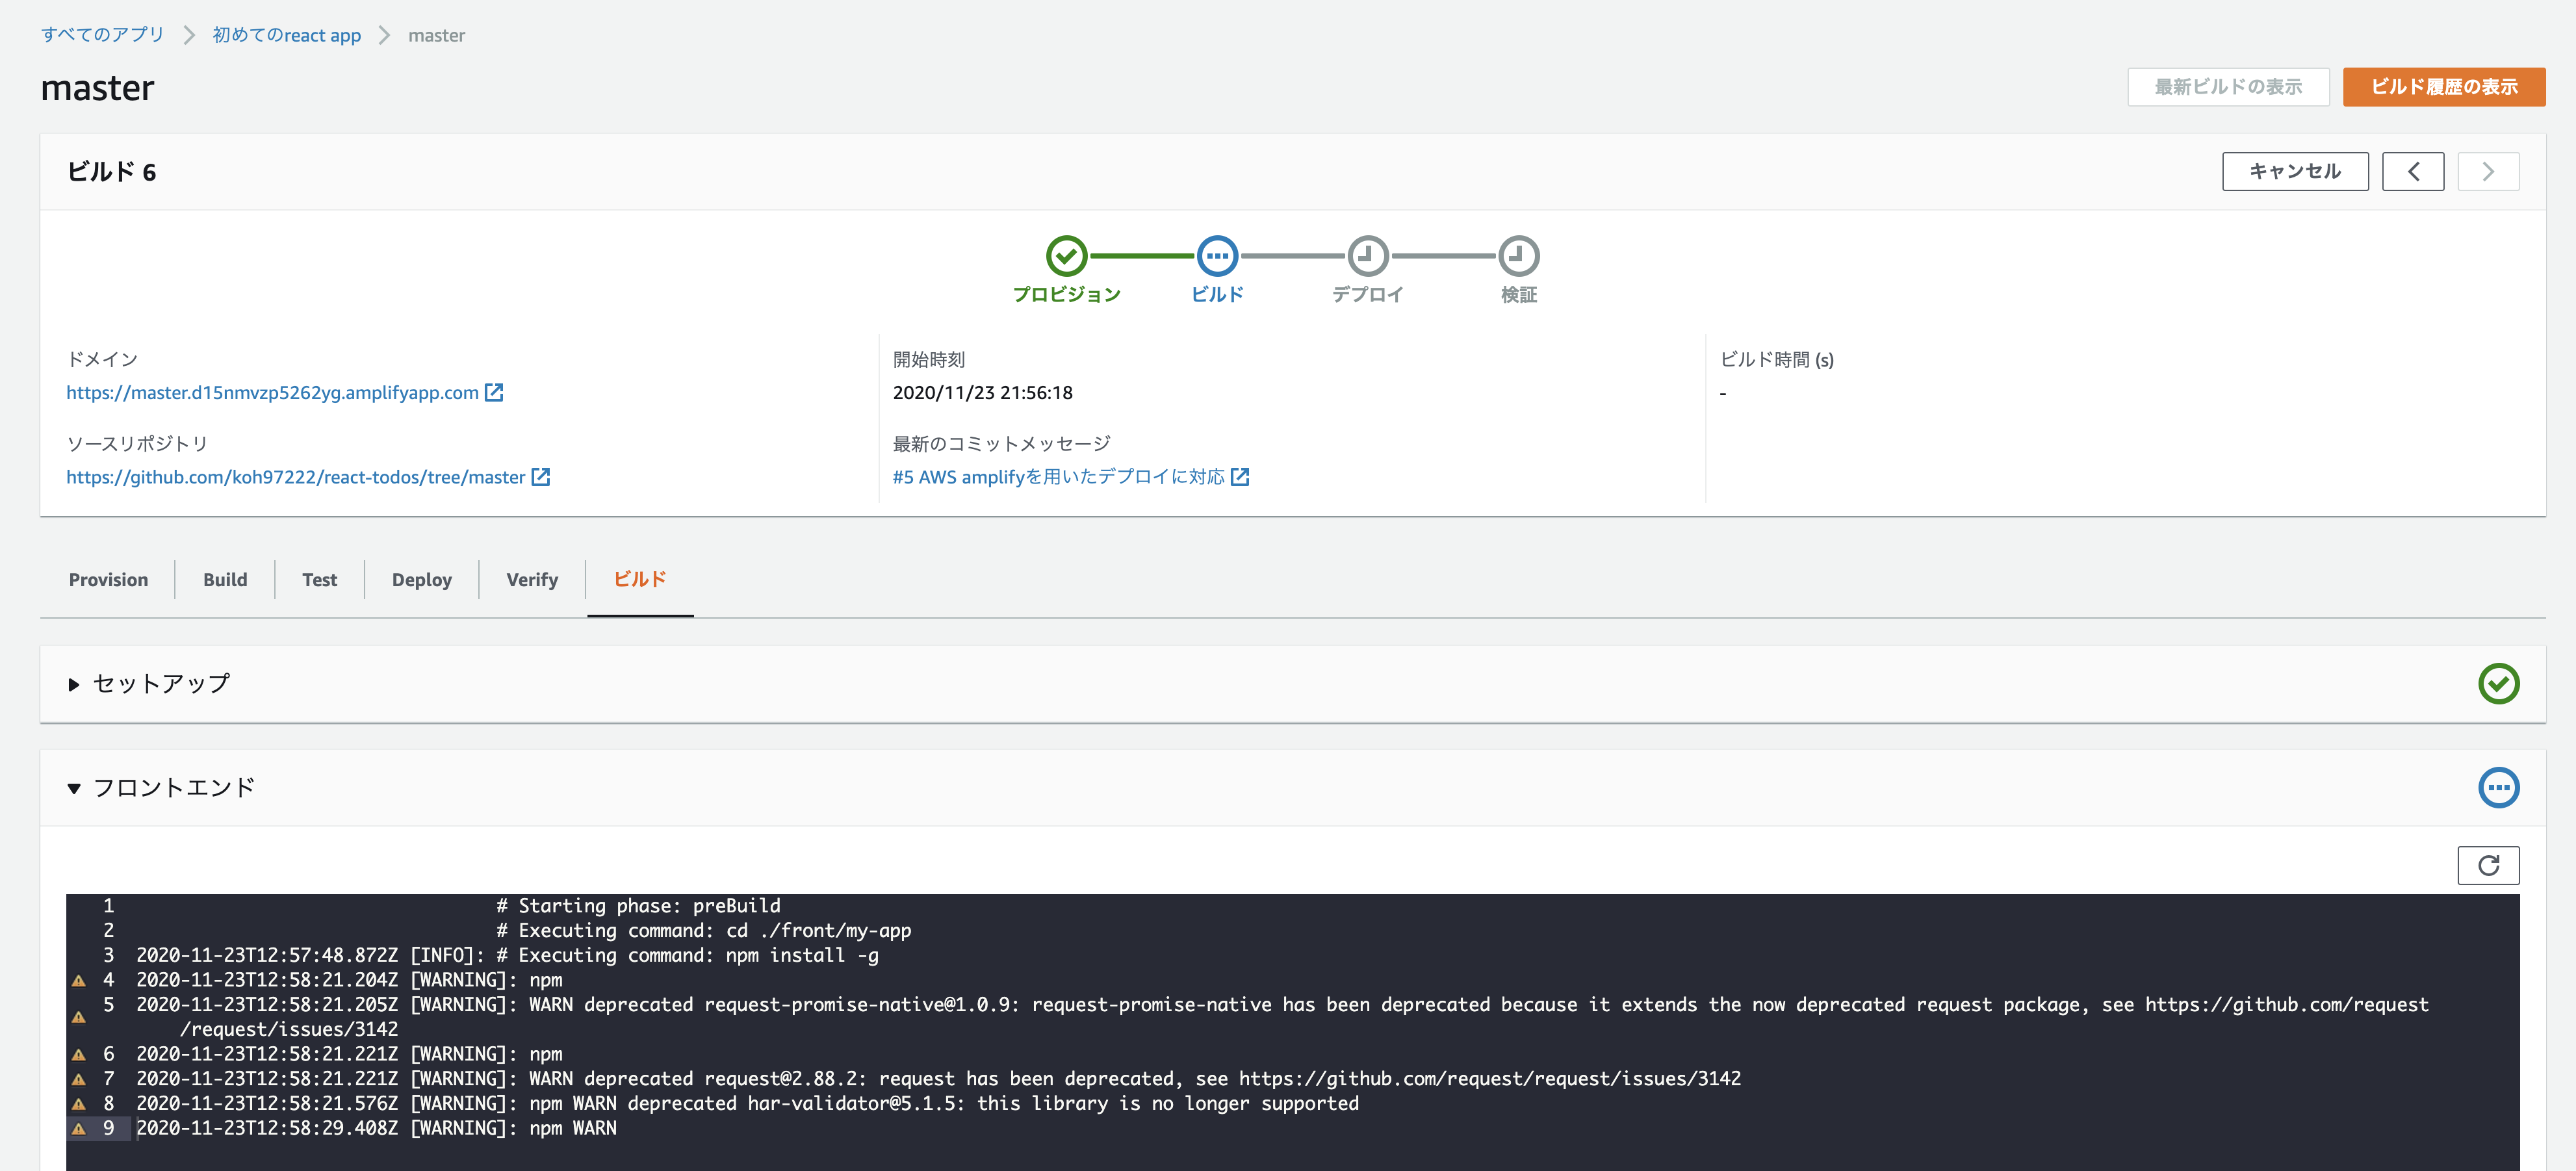Click the Verify pending clock icon
Viewport: 2576px width, 1171px height.
tap(1518, 256)
